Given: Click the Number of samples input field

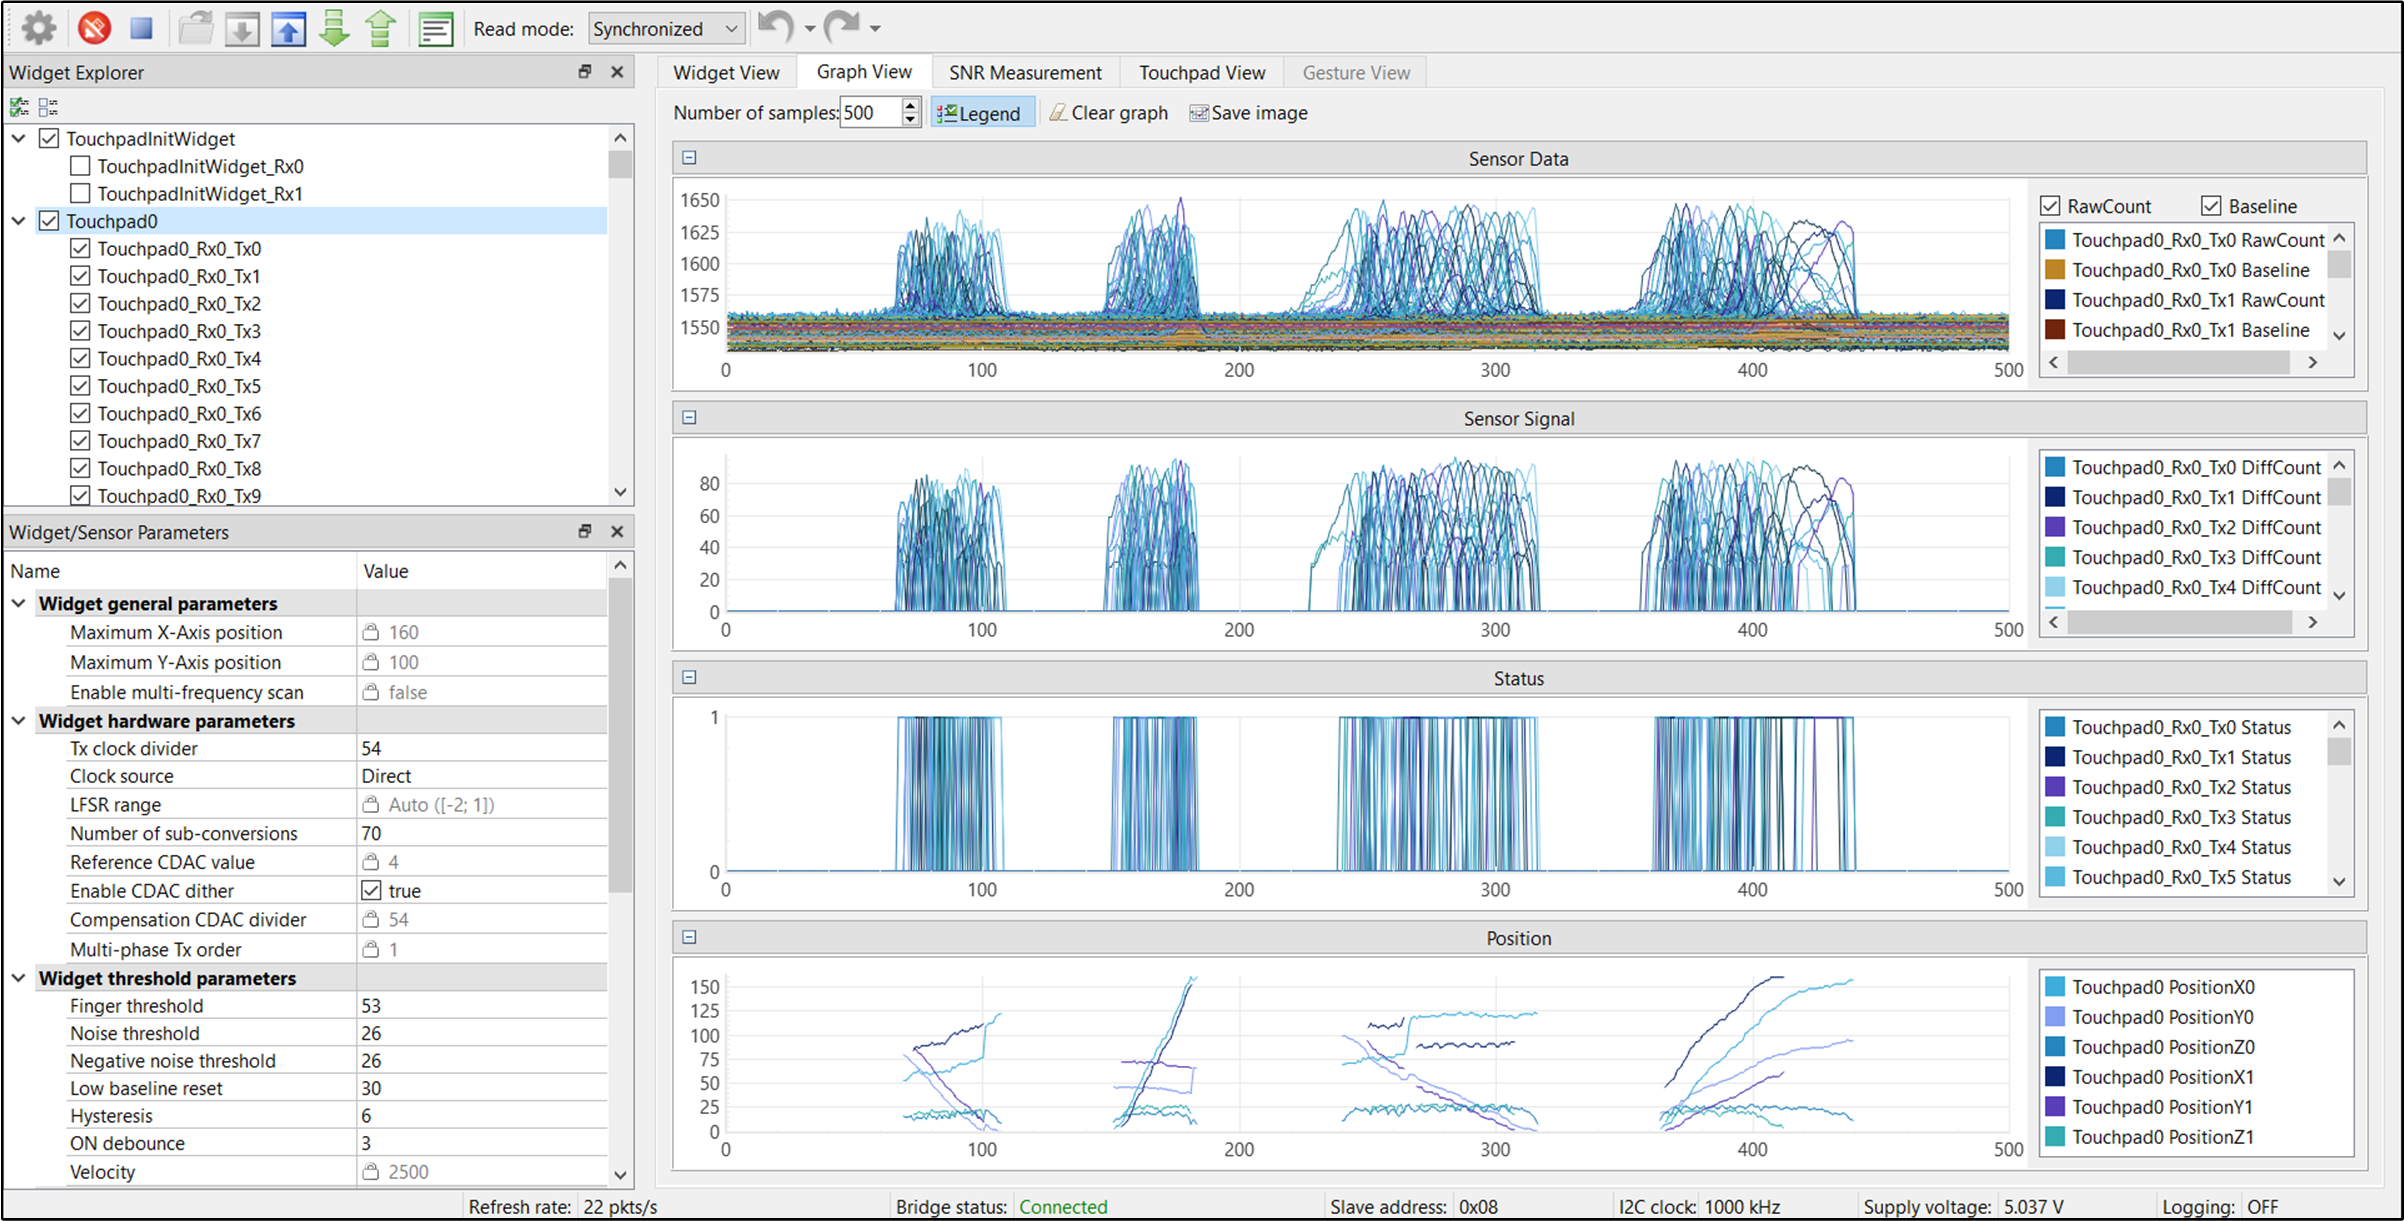Looking at the screenshot, I should 870,112.
